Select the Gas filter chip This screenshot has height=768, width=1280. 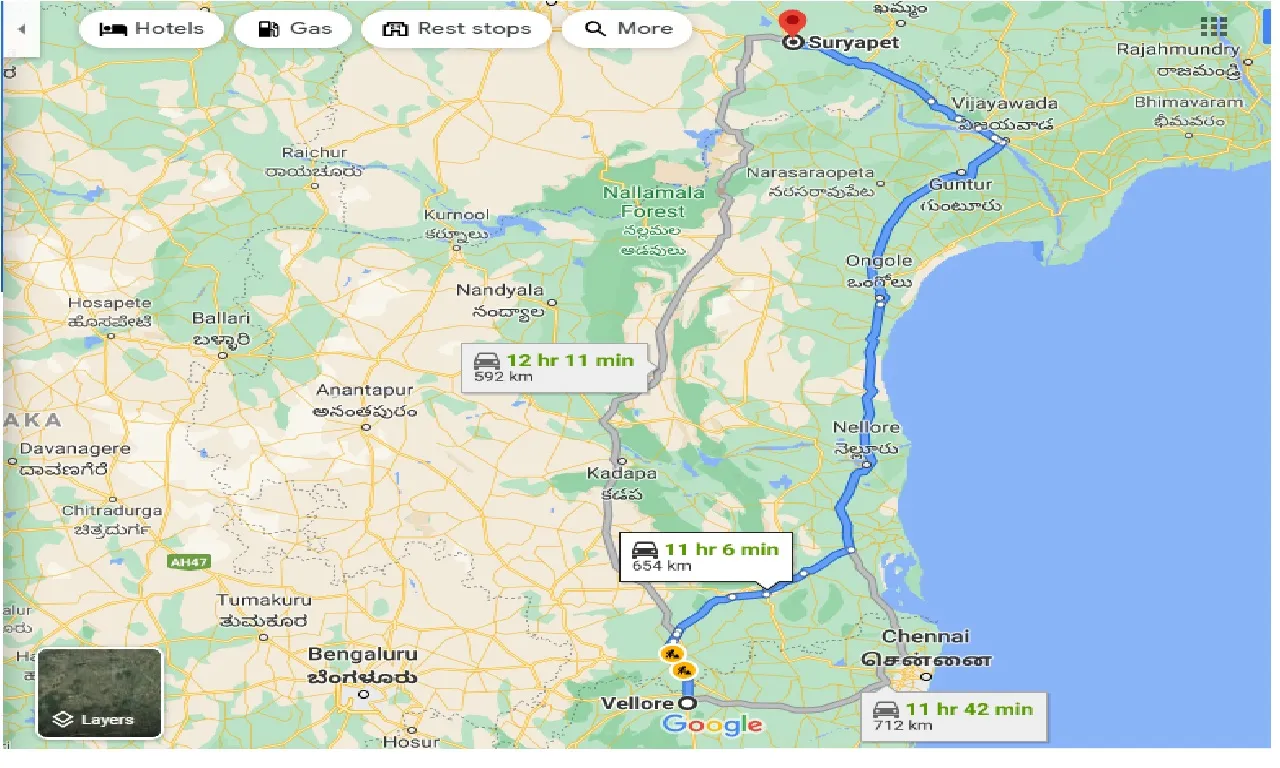click(294, 29)
